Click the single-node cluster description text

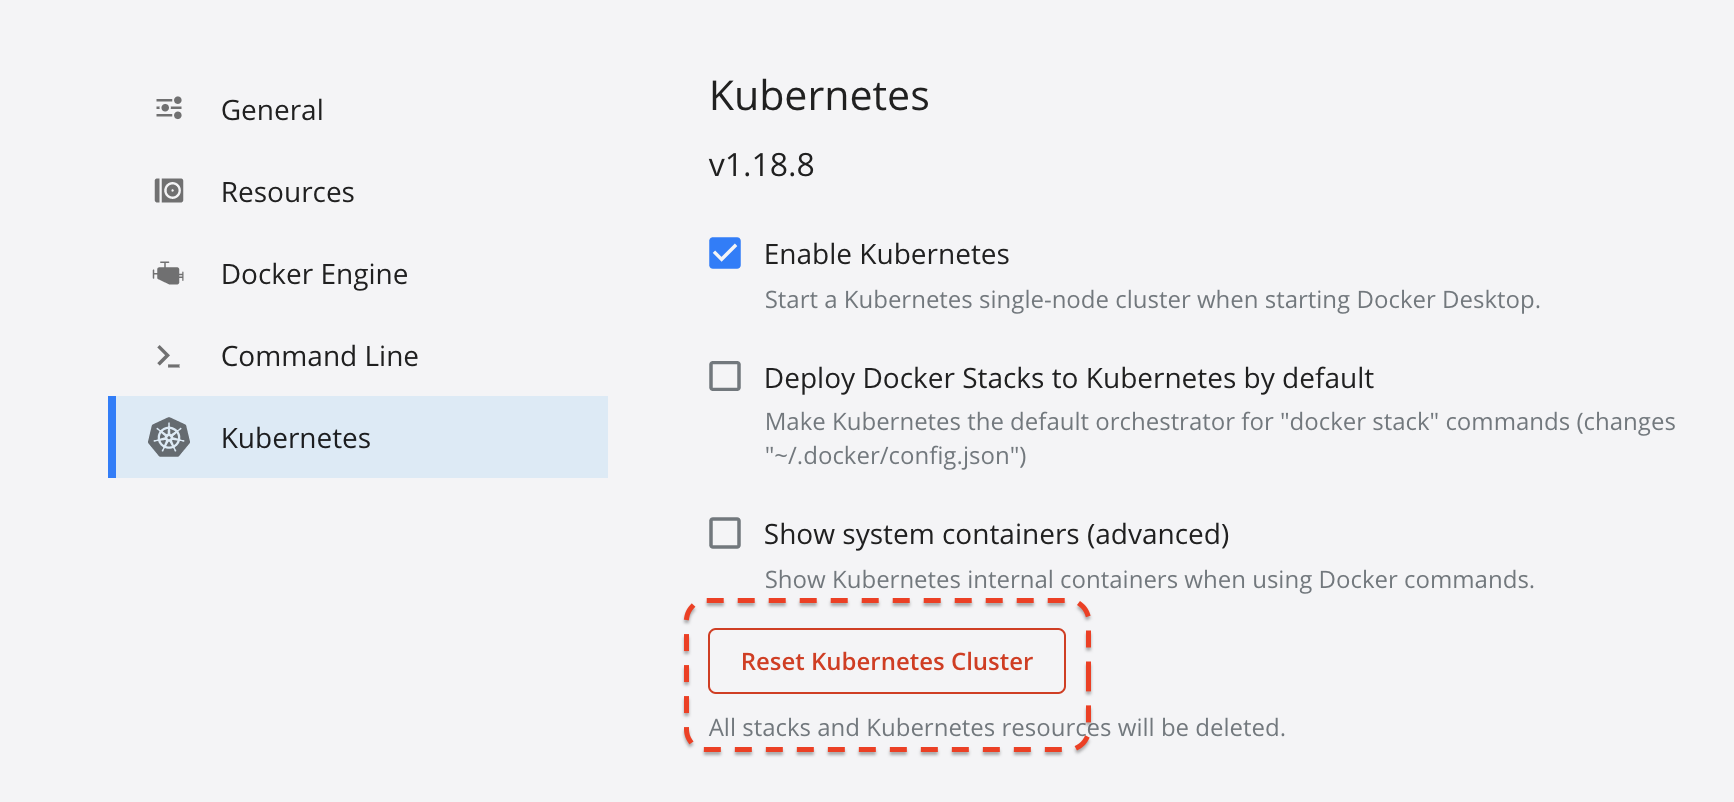click(x=1152, y=299)
